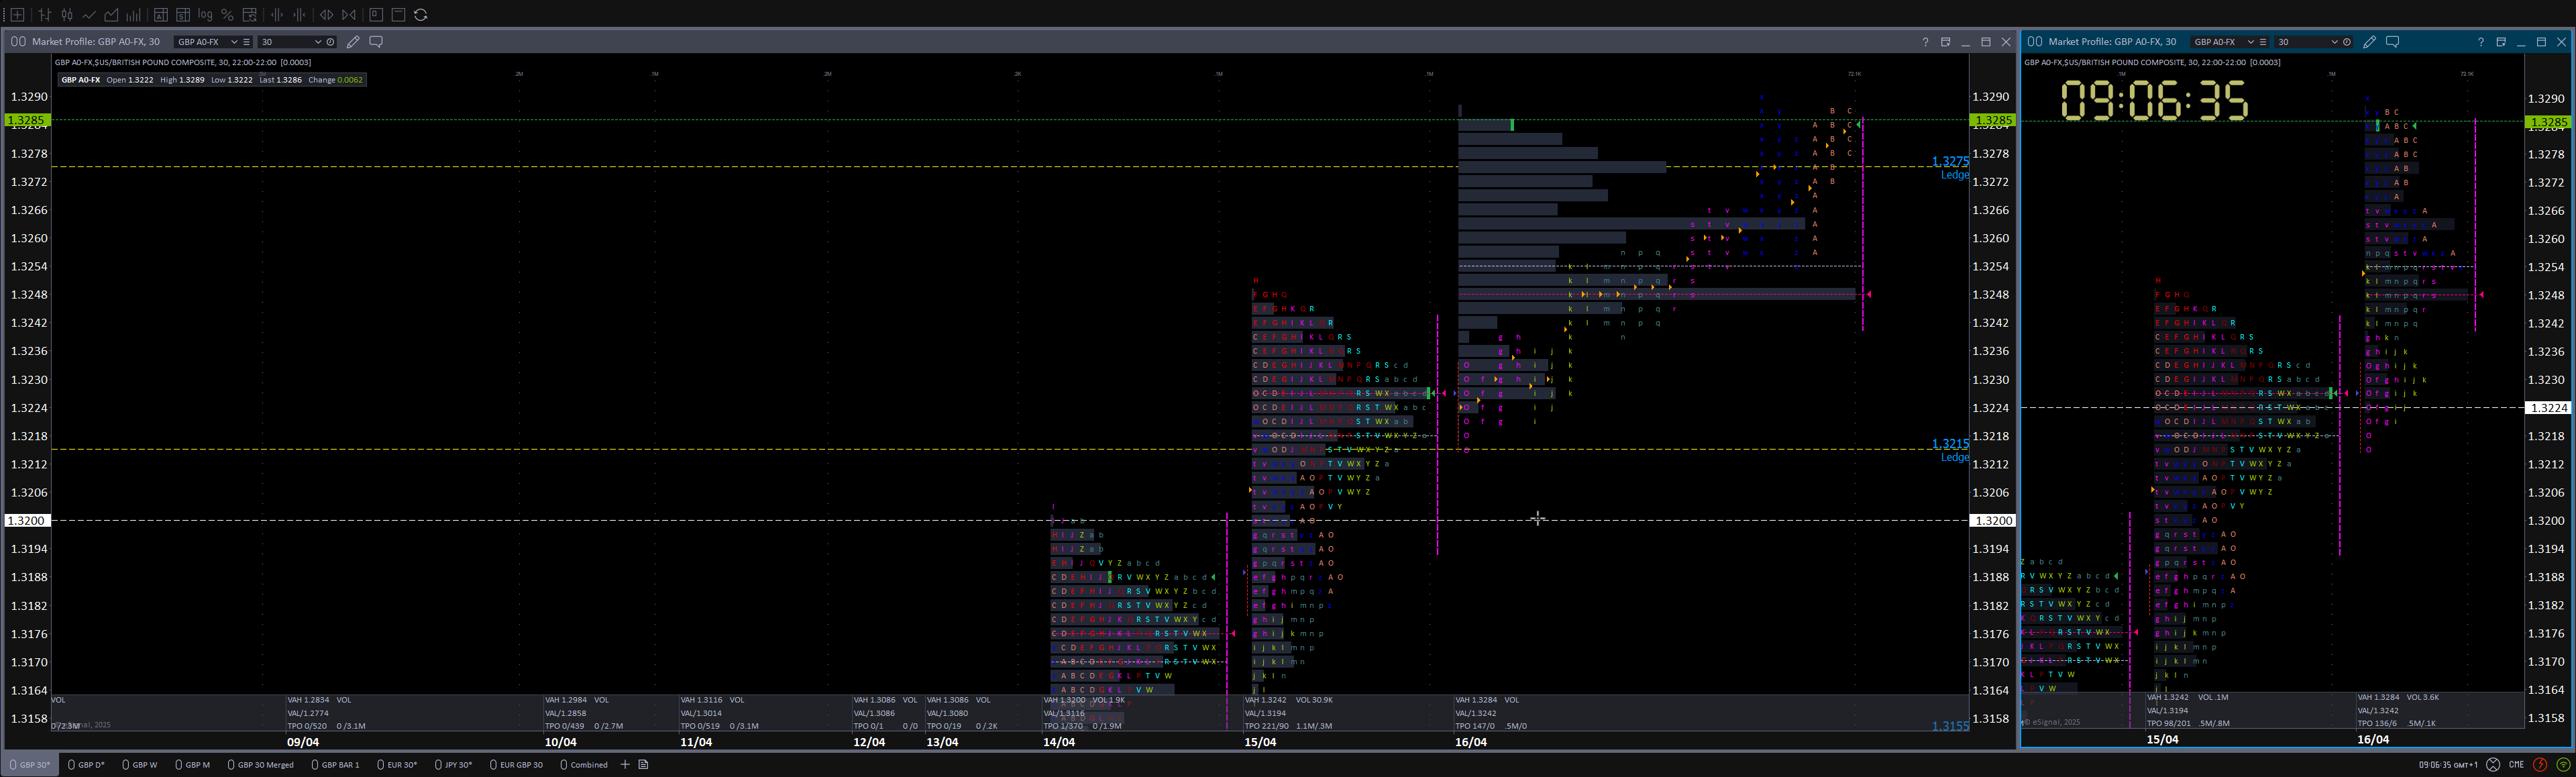2576x777 pixels.
Task: Expand GBP A0-FX symbol dropdown in left window
Action: [234, 42]
